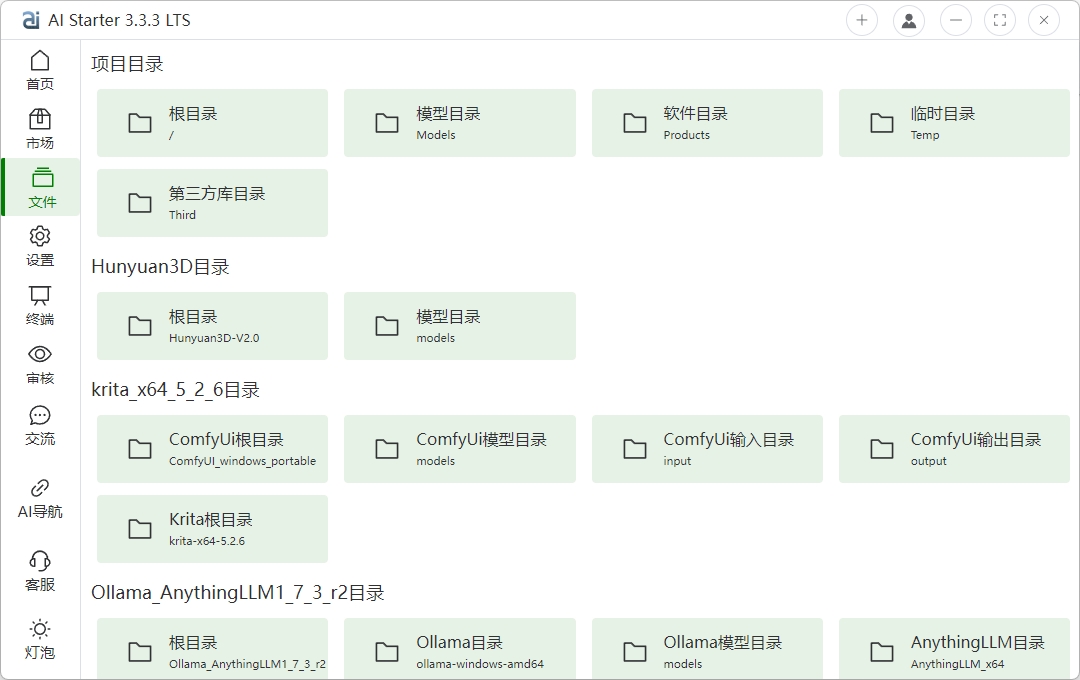Click the Hunyuan3D目录 section heading
The height and width of the screenshot is (680, 1080).
coord(160,267)
